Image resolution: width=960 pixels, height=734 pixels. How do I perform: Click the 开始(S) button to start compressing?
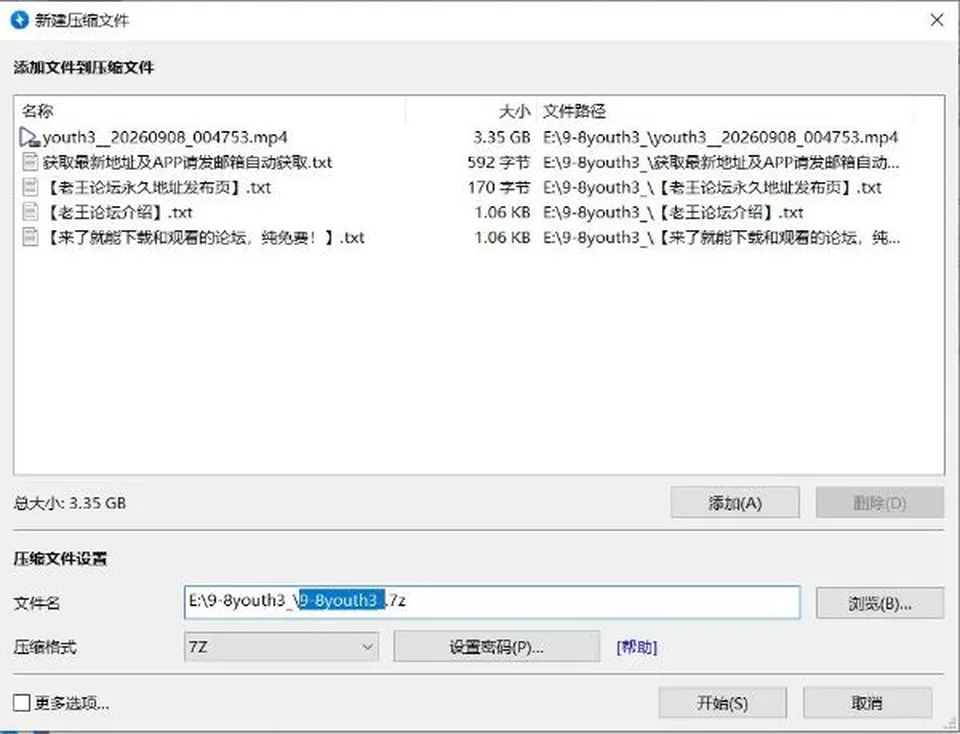[x=722, y=703]
